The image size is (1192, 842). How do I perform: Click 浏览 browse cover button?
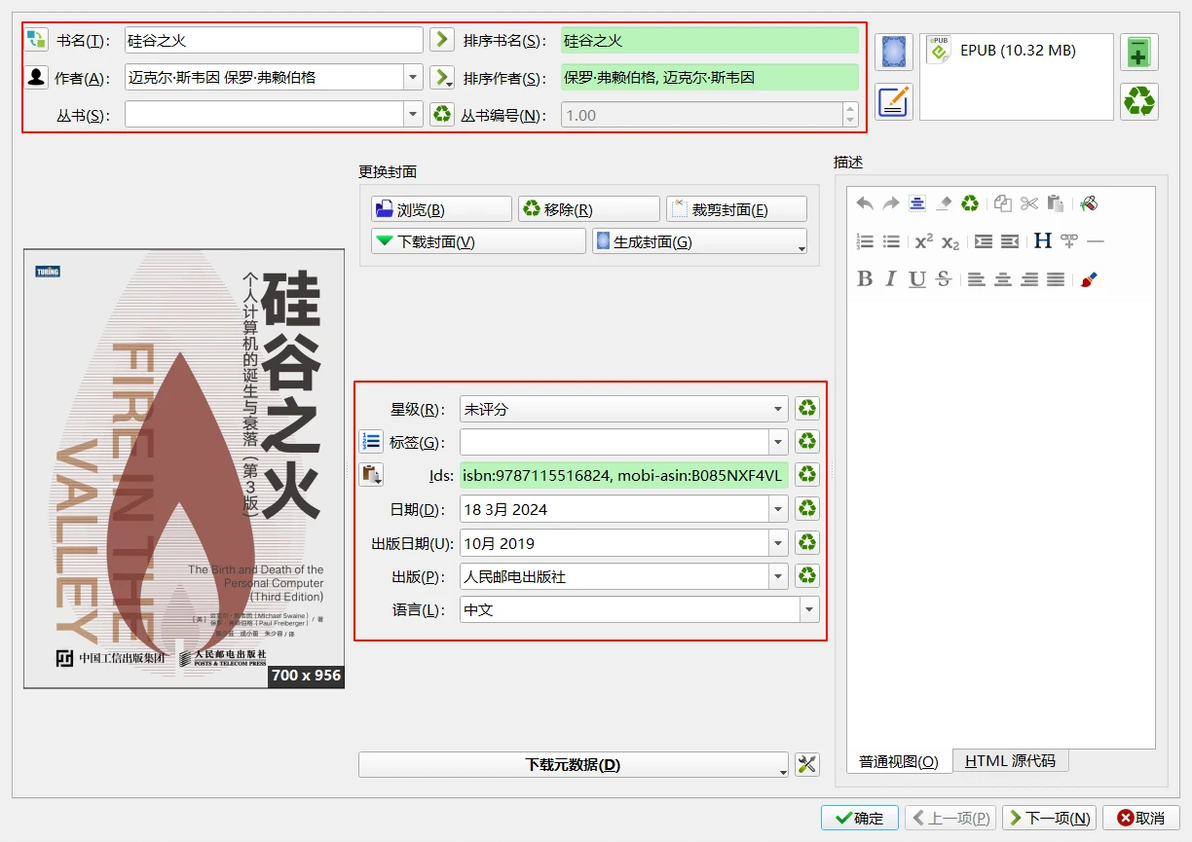point(441,209)
